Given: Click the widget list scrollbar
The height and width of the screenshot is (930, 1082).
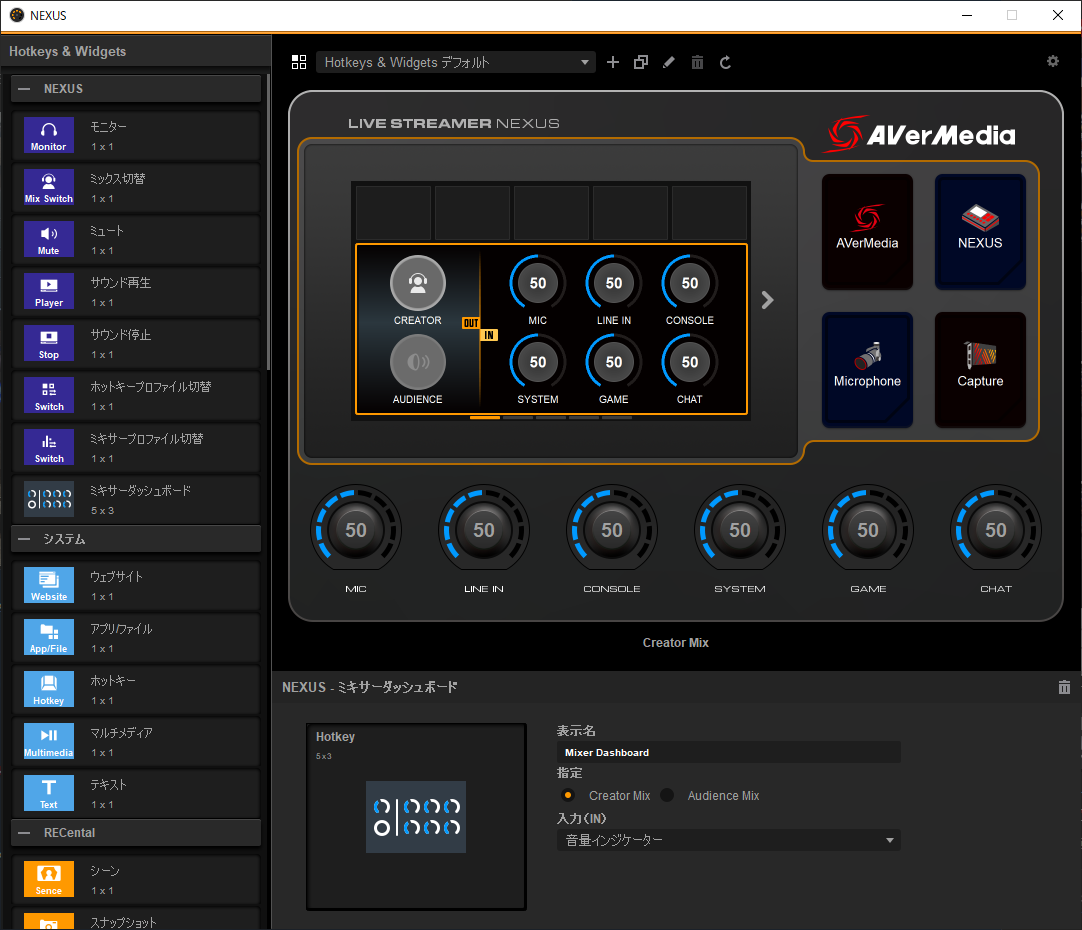Looking at the screenshot, I should [268, 221].
